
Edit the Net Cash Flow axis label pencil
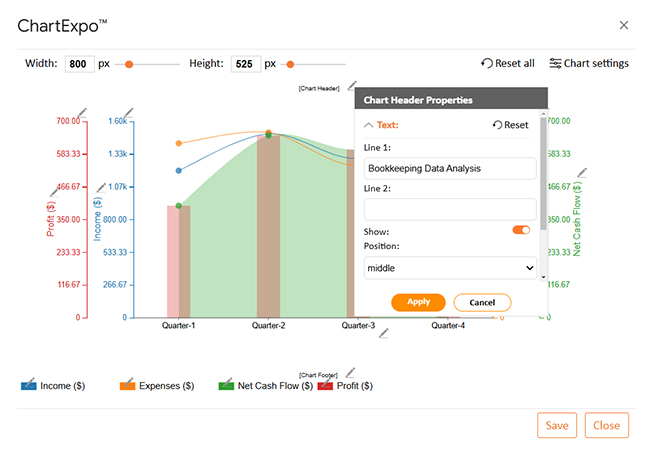click(x=582, y=172)
